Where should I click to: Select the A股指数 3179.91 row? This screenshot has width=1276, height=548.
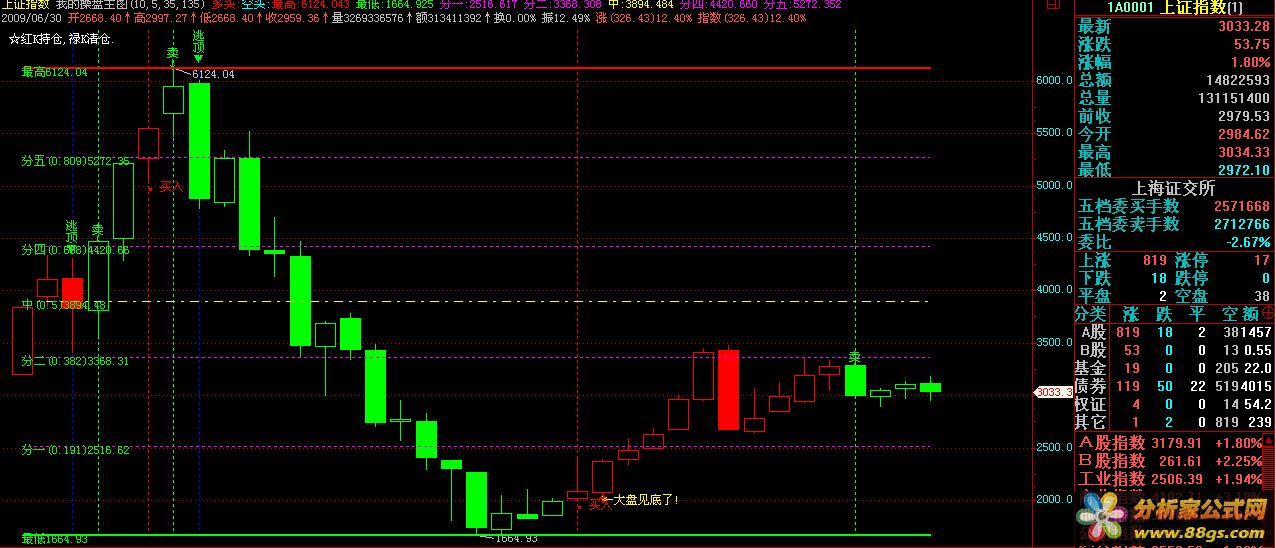coord(1174,443)
